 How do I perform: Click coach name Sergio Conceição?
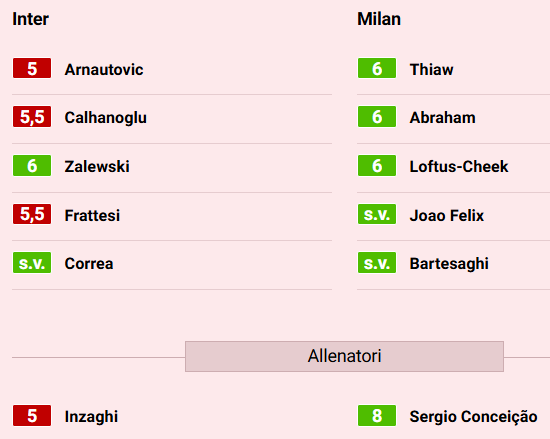click(474, 417)
